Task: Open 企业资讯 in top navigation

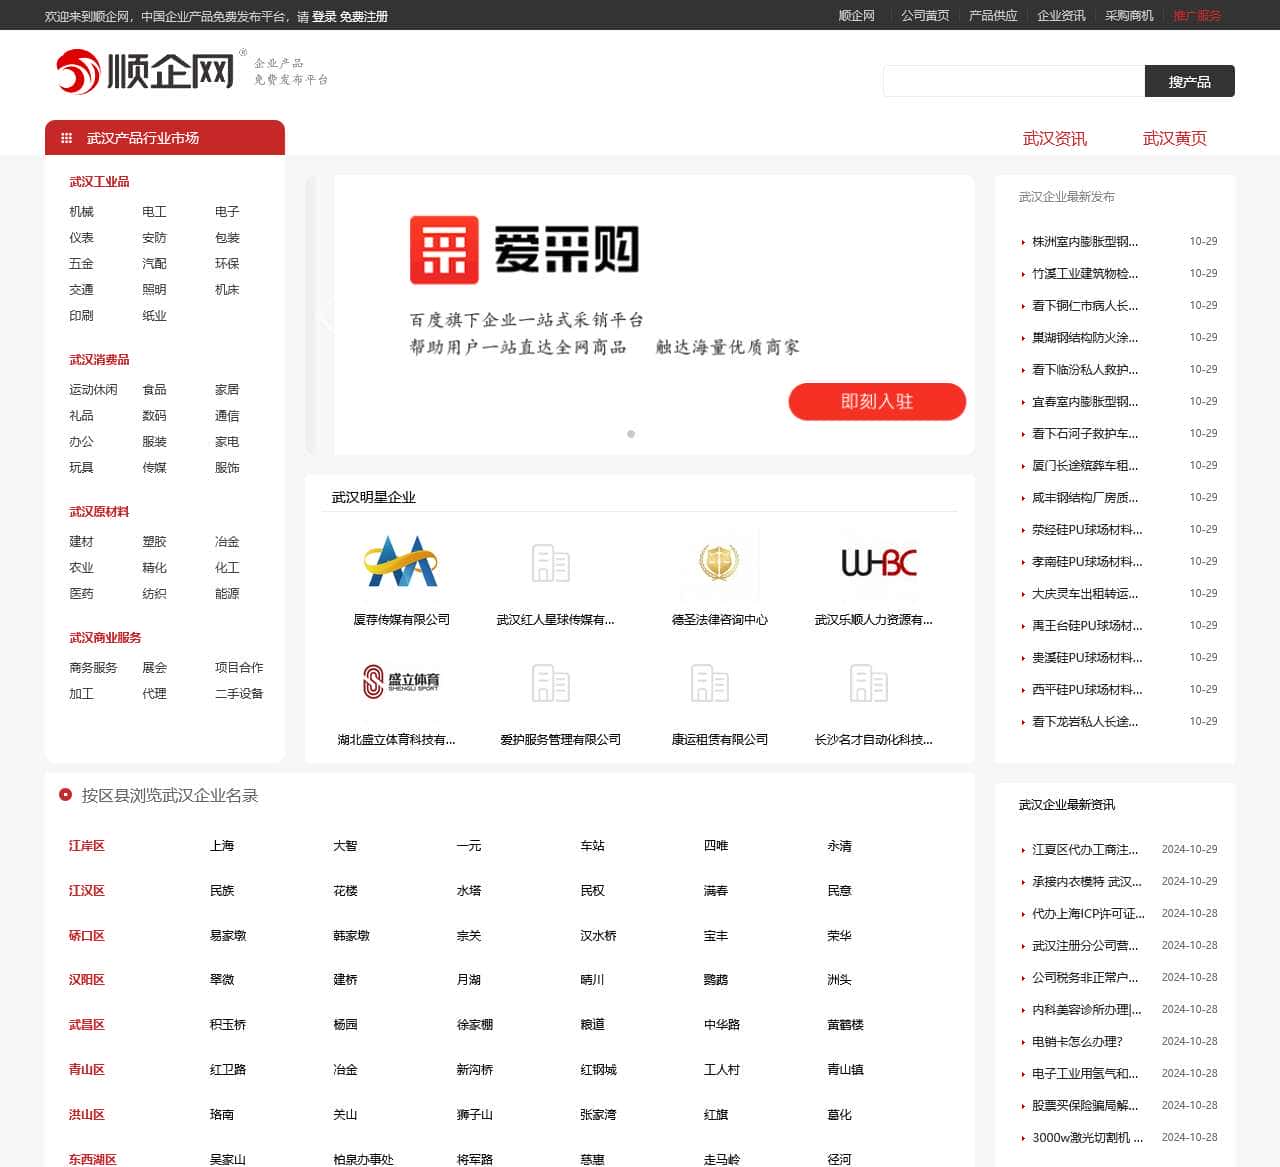Action: coord(1061,16)
